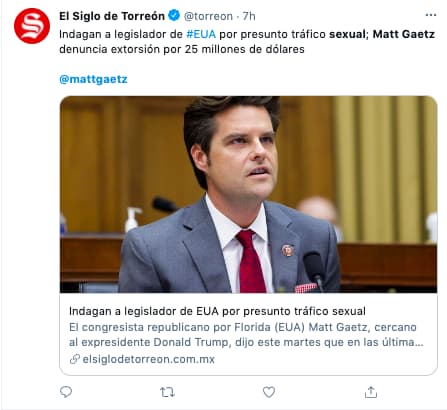Click the card headline about tráfico sexual
The height and width of the screenshot is (410, 447).
[217, 311]
